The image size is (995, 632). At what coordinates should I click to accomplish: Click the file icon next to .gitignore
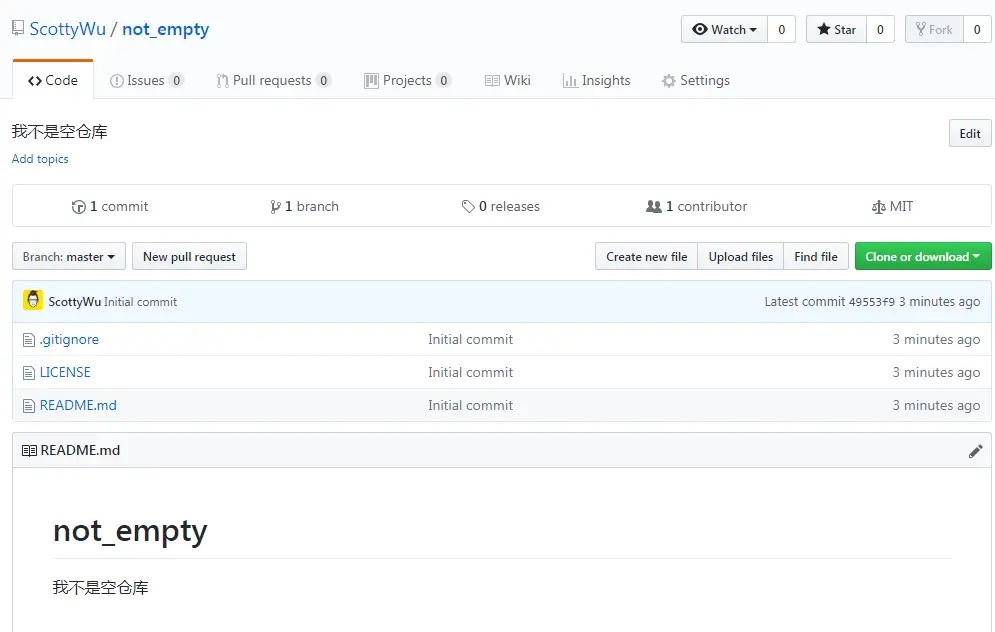(29, 340)
